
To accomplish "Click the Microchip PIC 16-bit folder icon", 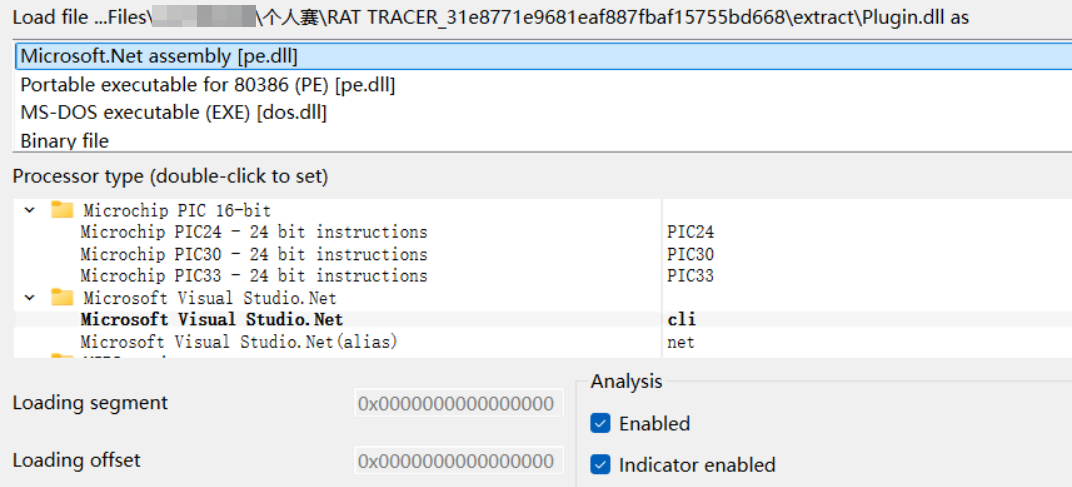I will (62, 210).
